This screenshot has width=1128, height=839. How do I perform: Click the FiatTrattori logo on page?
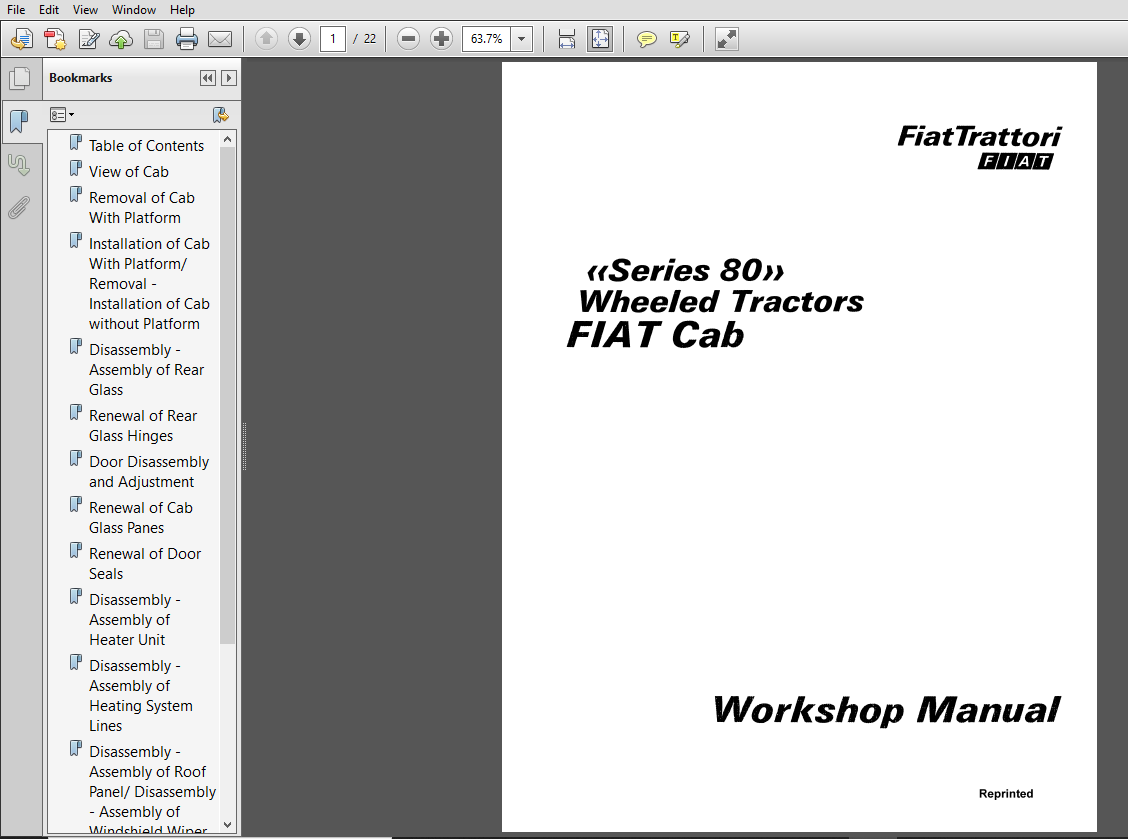tap(980, 146)
